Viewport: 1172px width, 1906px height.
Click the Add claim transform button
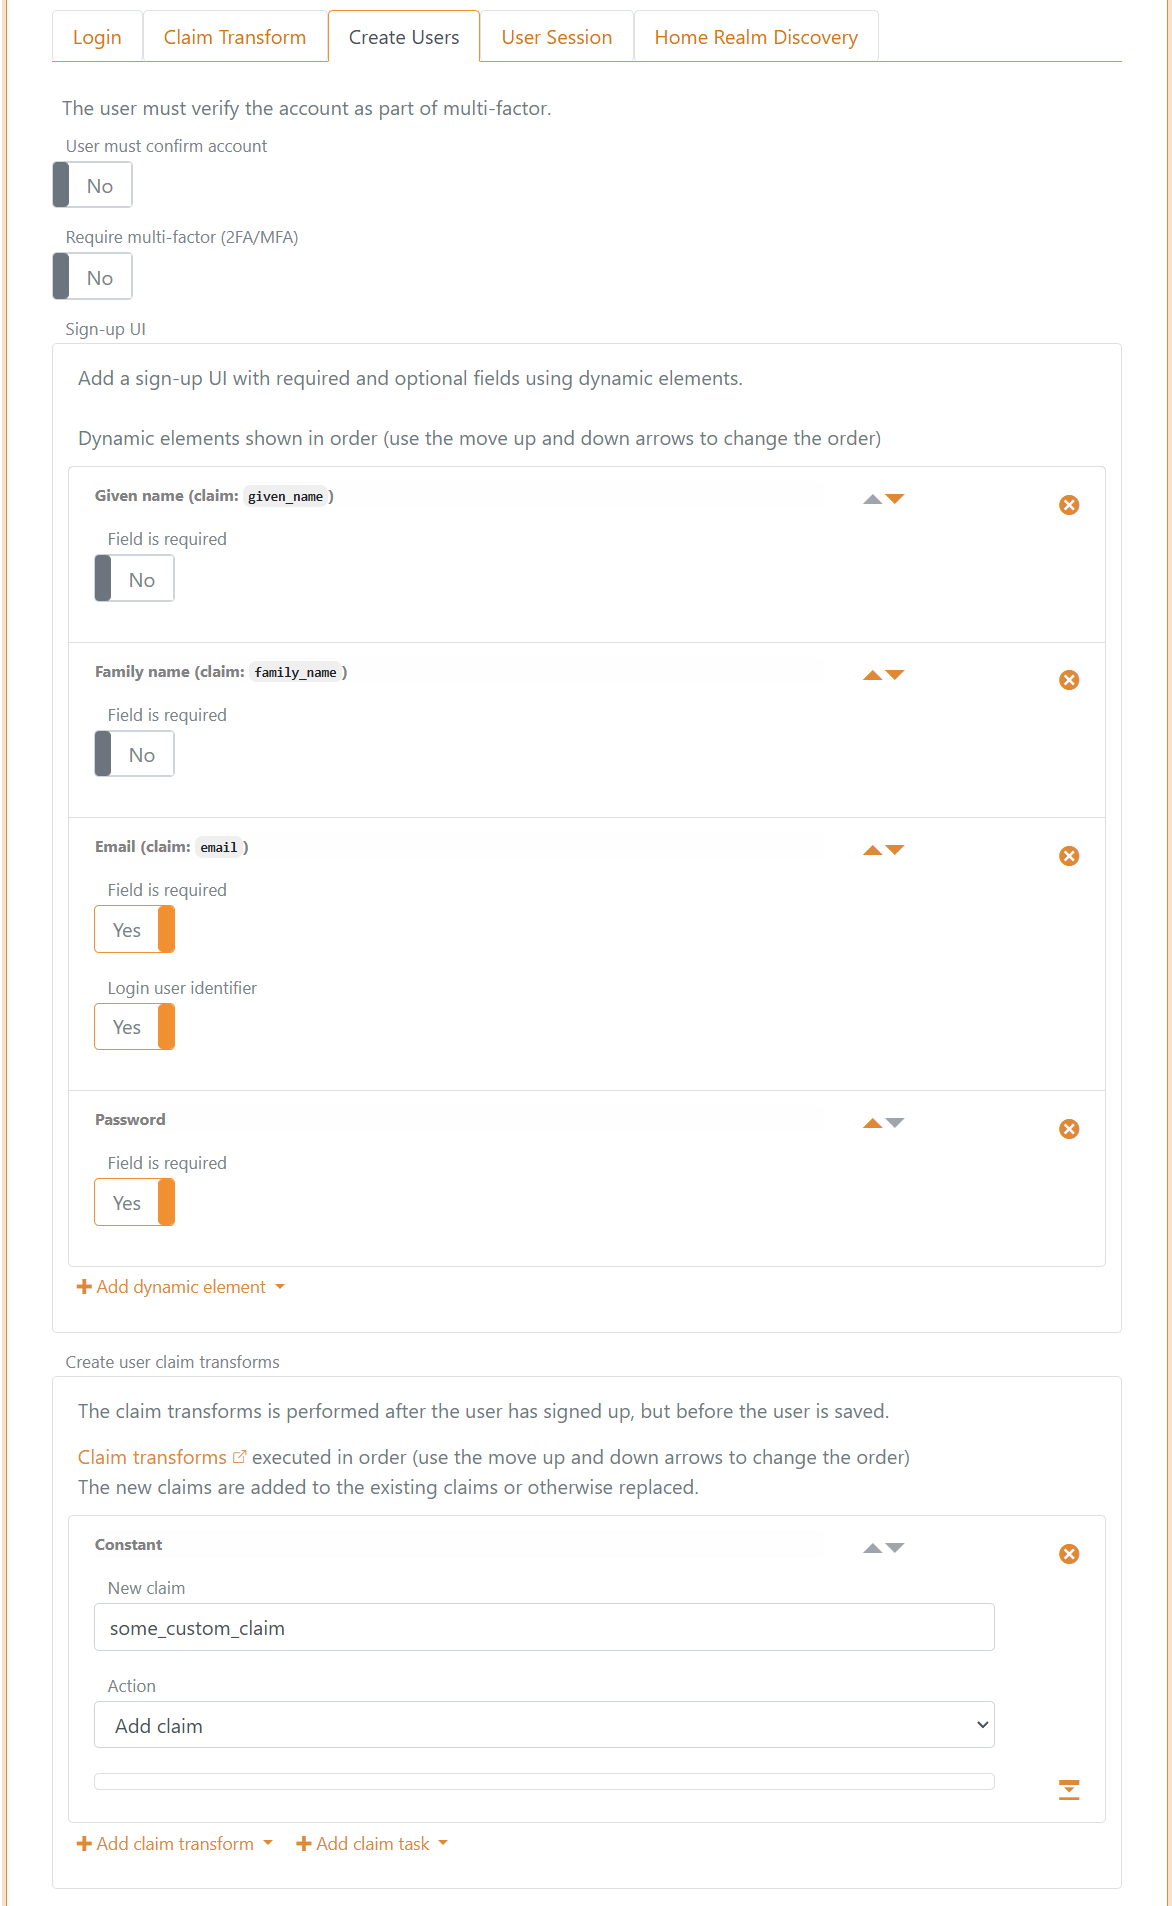pos(172,1843)
